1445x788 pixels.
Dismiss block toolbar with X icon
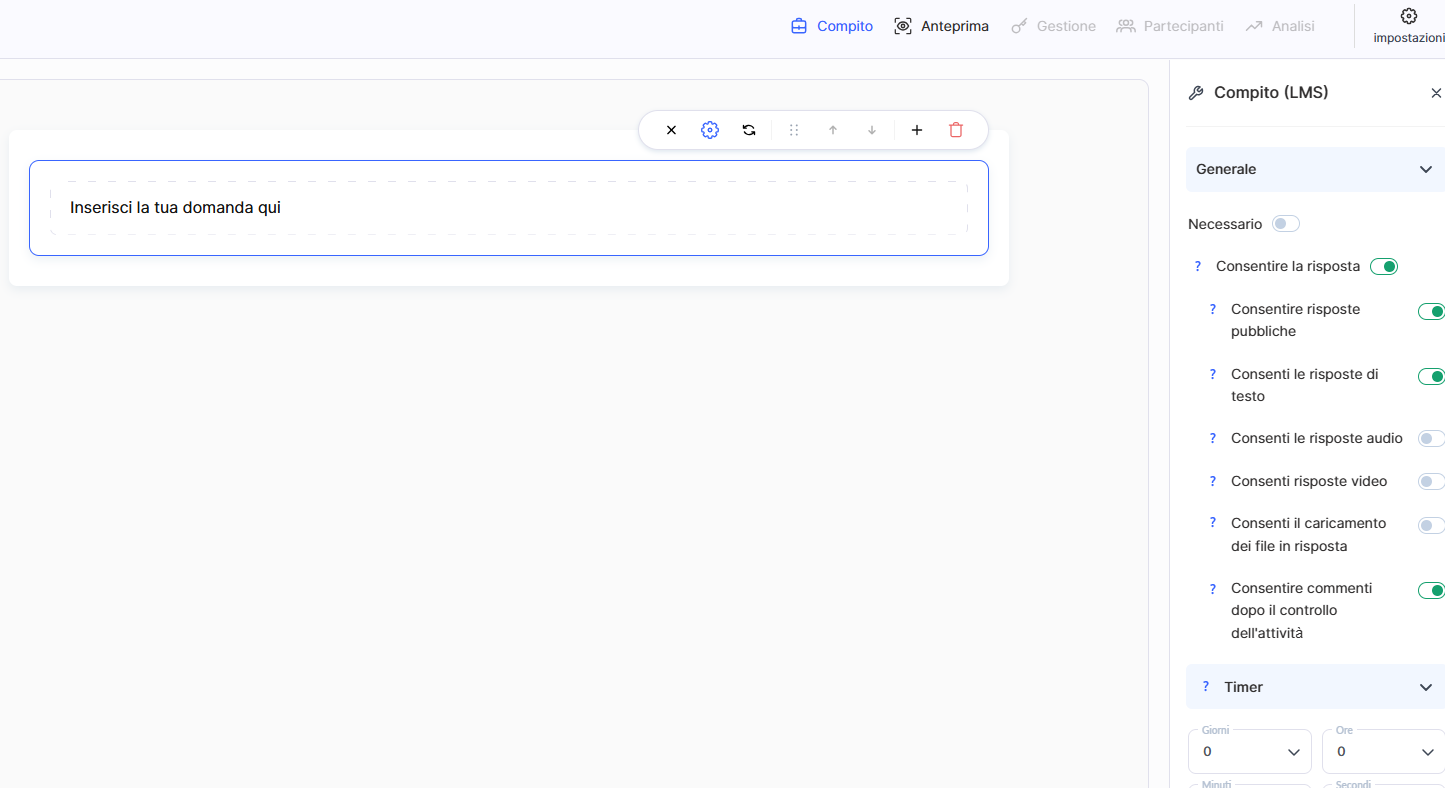click(672, 130)
